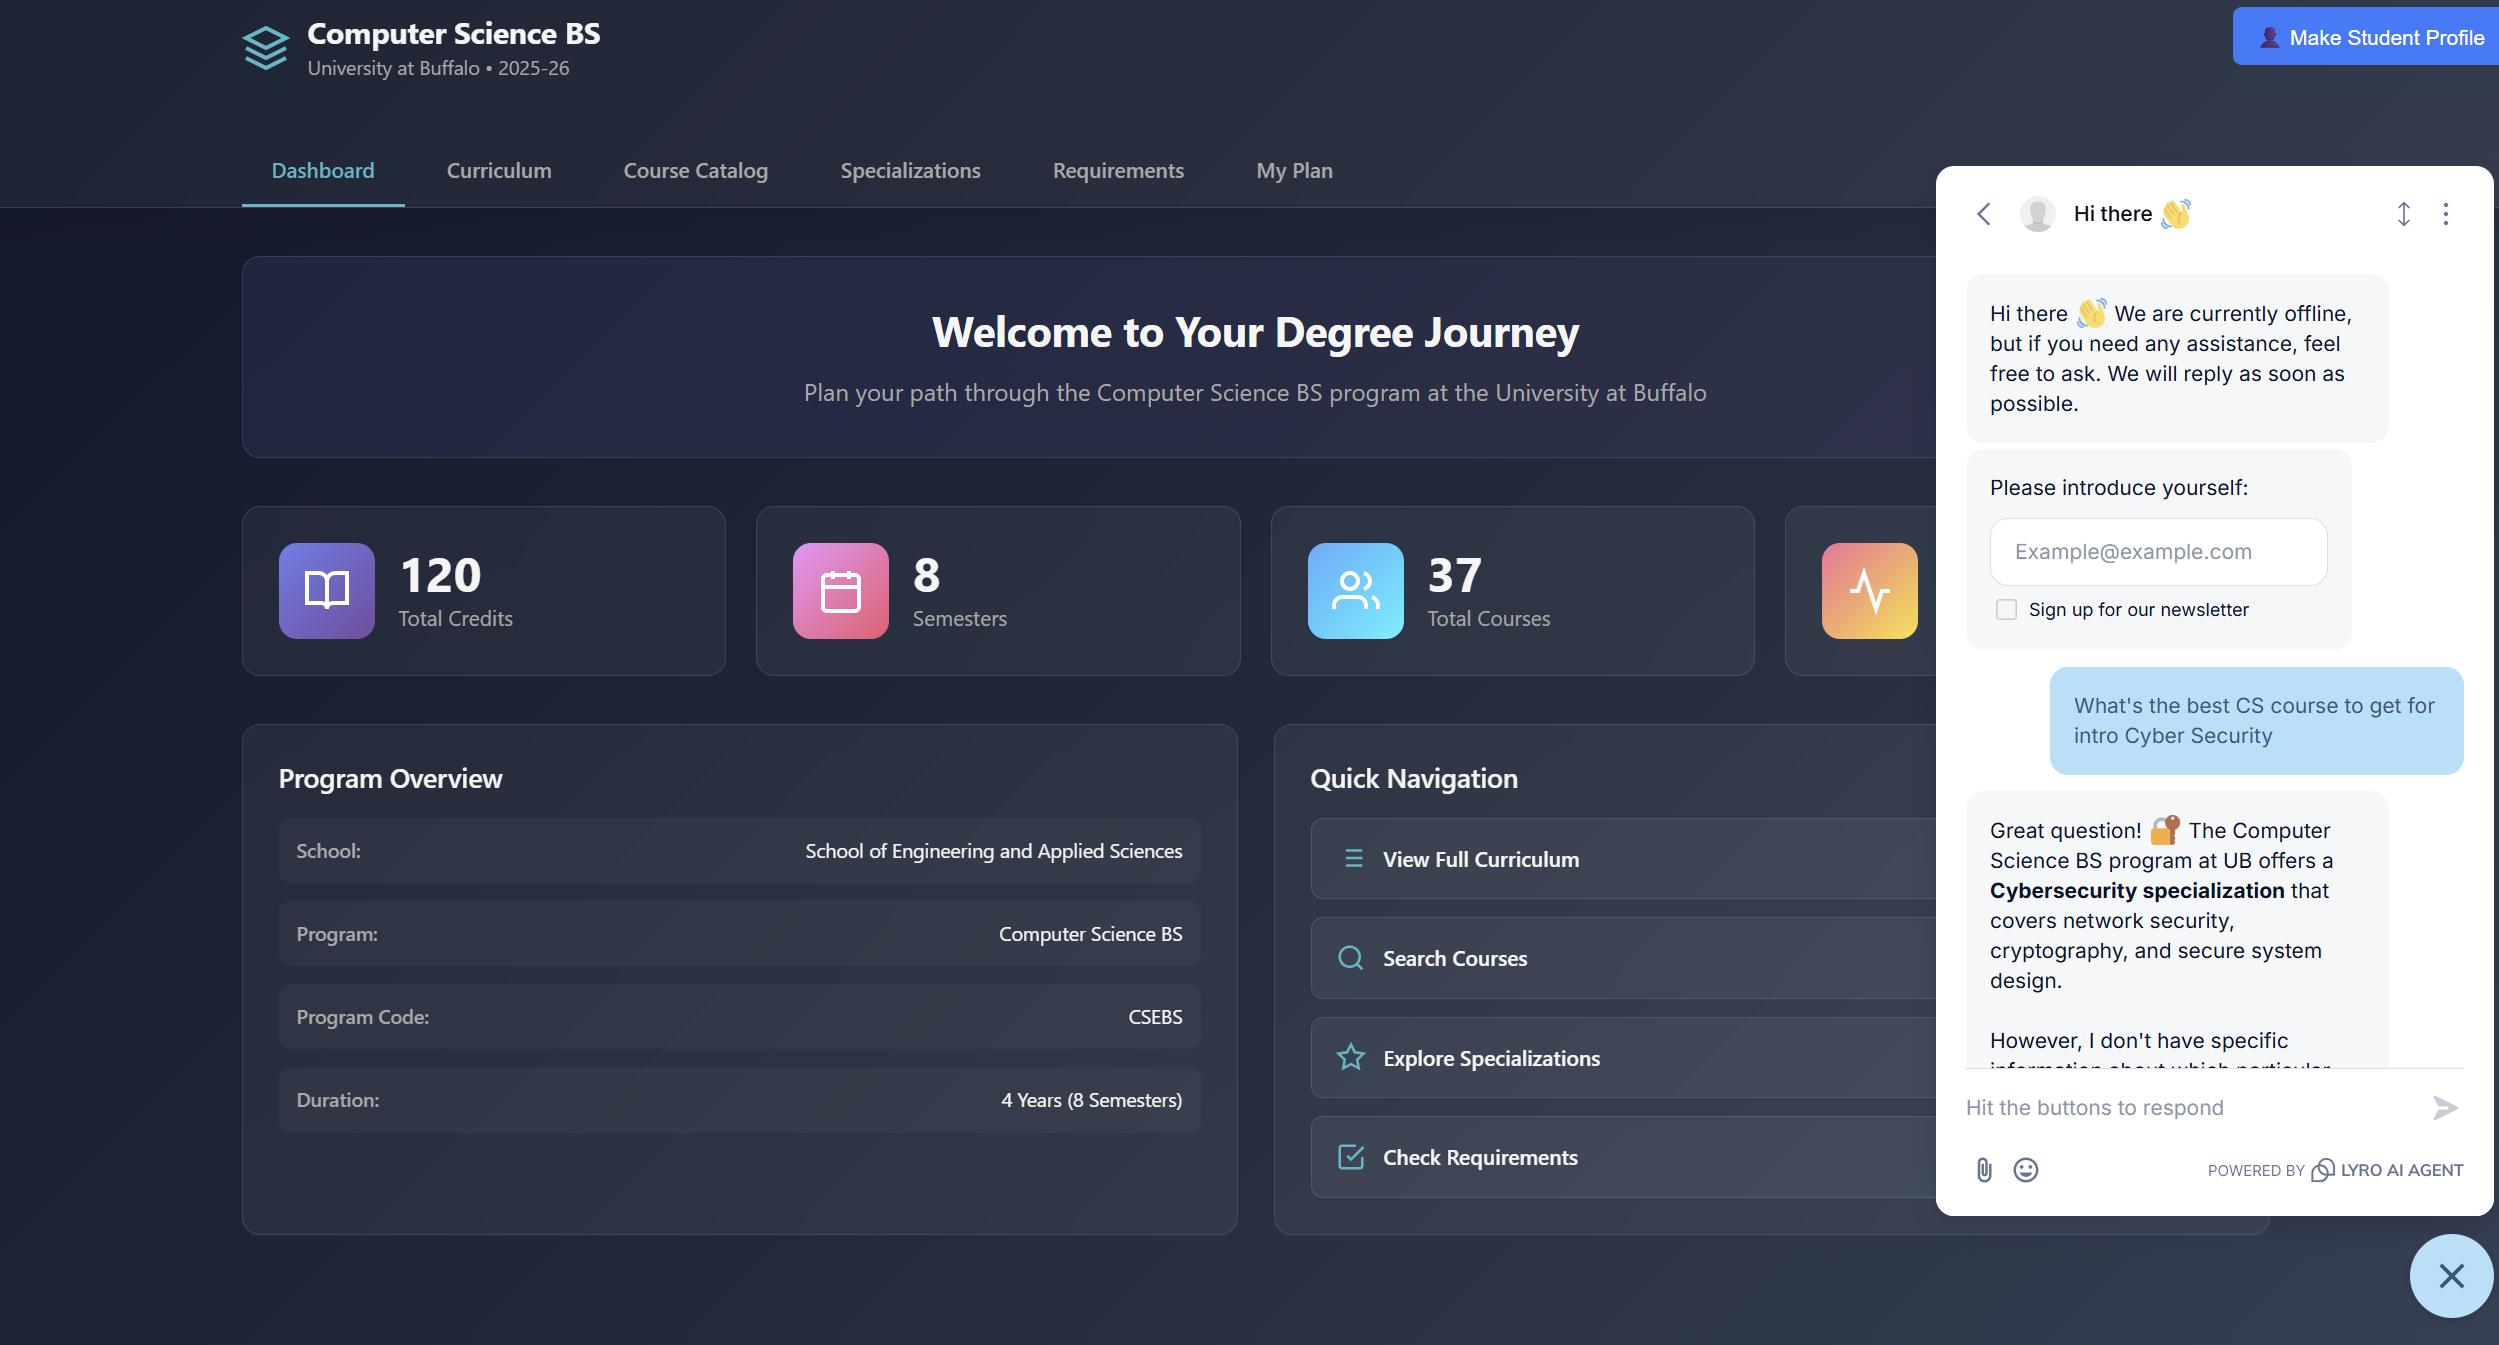Click the orange activity pulse icon

coord(1868,590)
